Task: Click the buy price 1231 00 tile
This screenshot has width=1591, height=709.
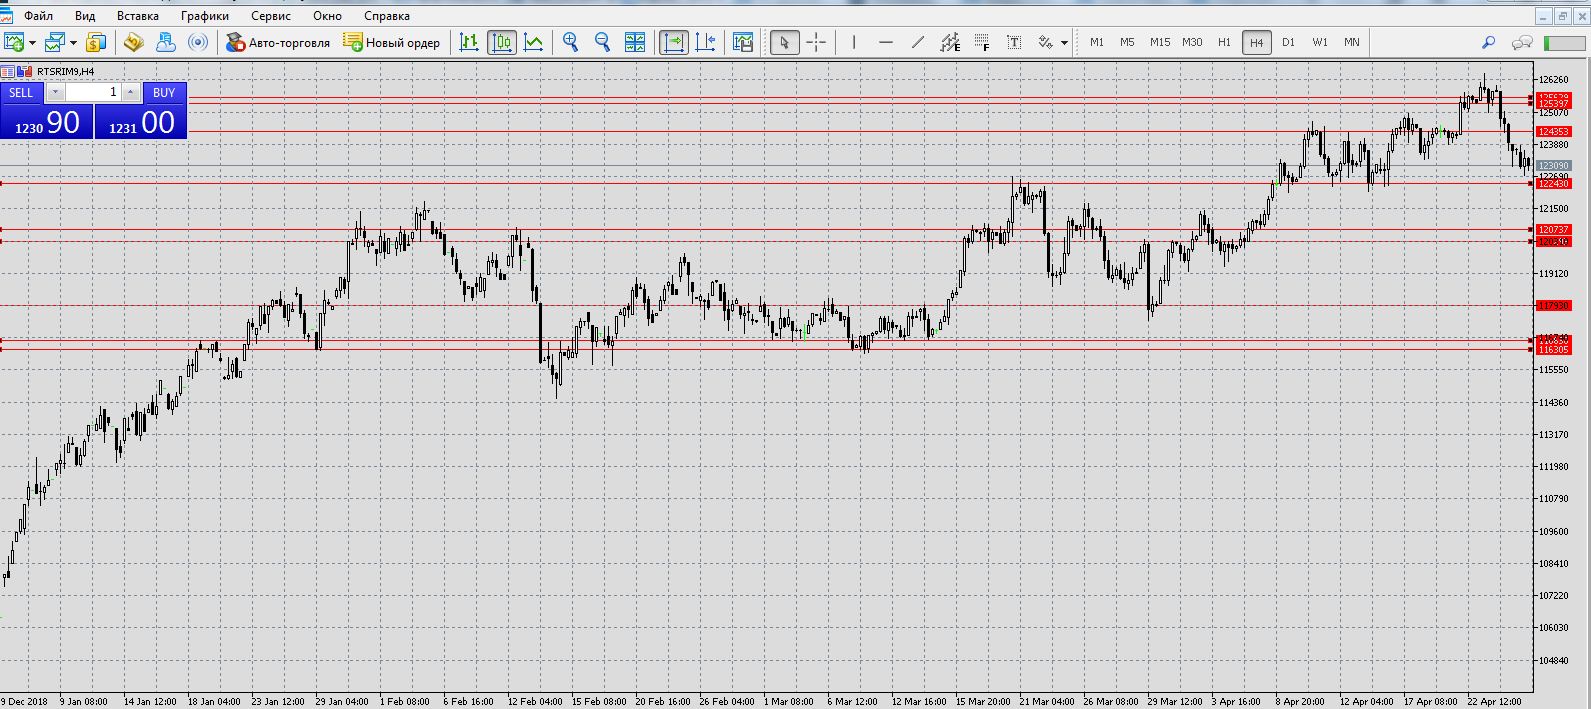Action: (140, 122)
